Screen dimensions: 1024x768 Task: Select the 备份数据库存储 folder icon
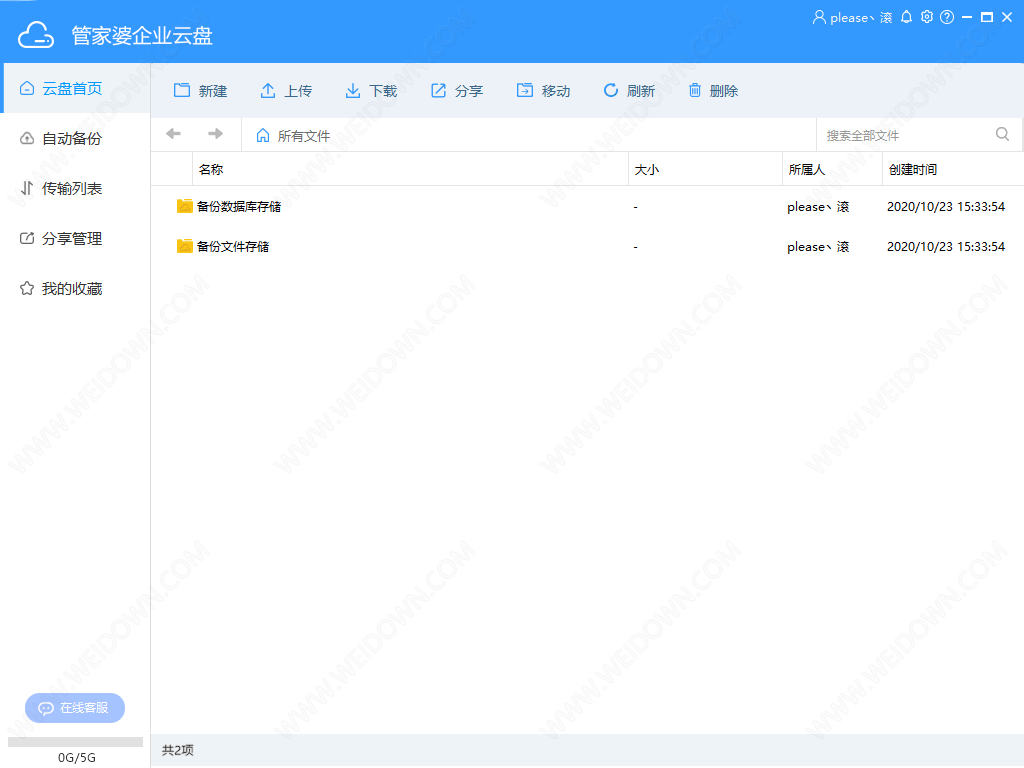[x=185, y=206]
